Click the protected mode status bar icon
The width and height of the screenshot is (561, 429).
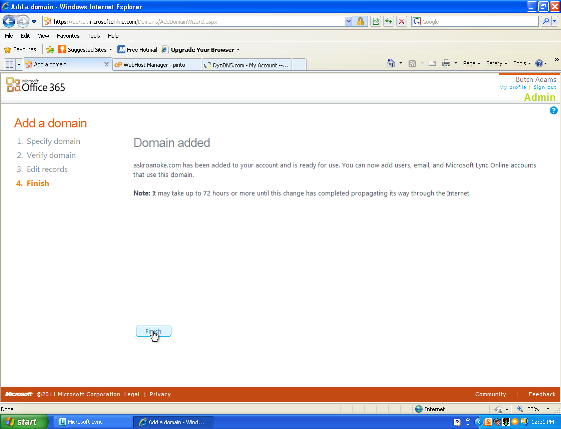click(498, 409)
